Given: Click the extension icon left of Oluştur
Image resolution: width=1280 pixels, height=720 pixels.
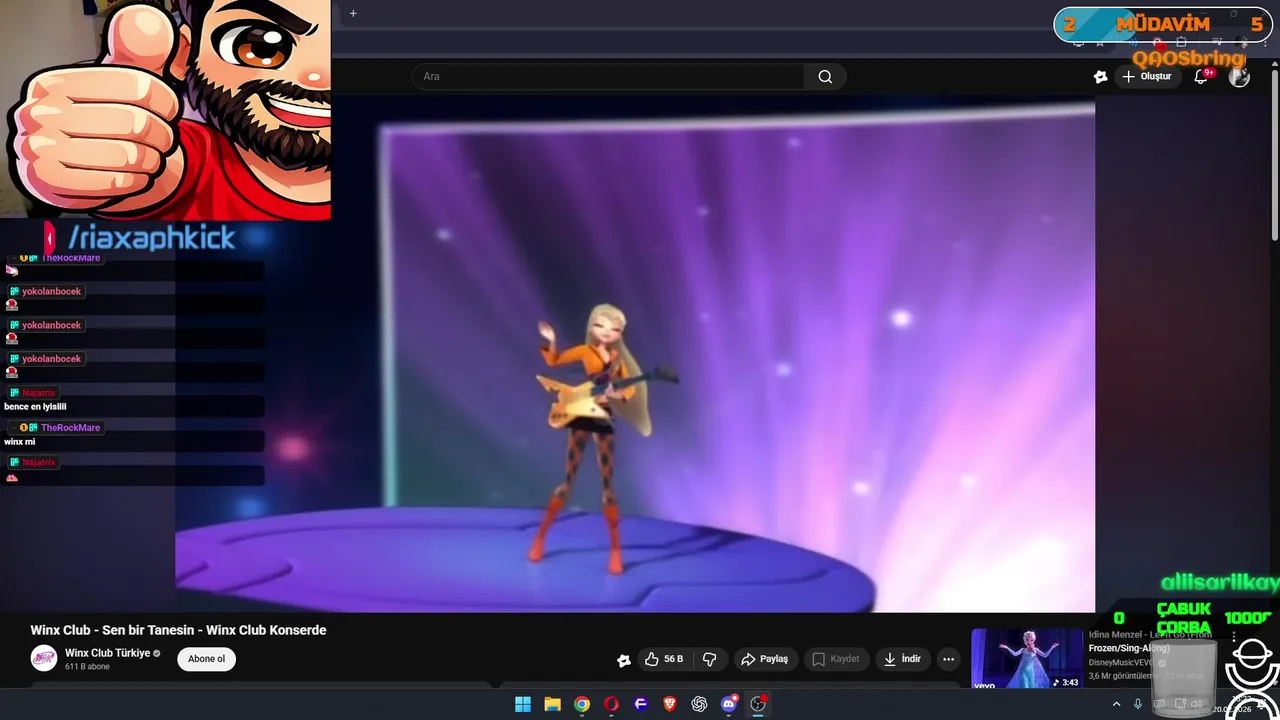Looking at the screenshot, I should 1100,76.
